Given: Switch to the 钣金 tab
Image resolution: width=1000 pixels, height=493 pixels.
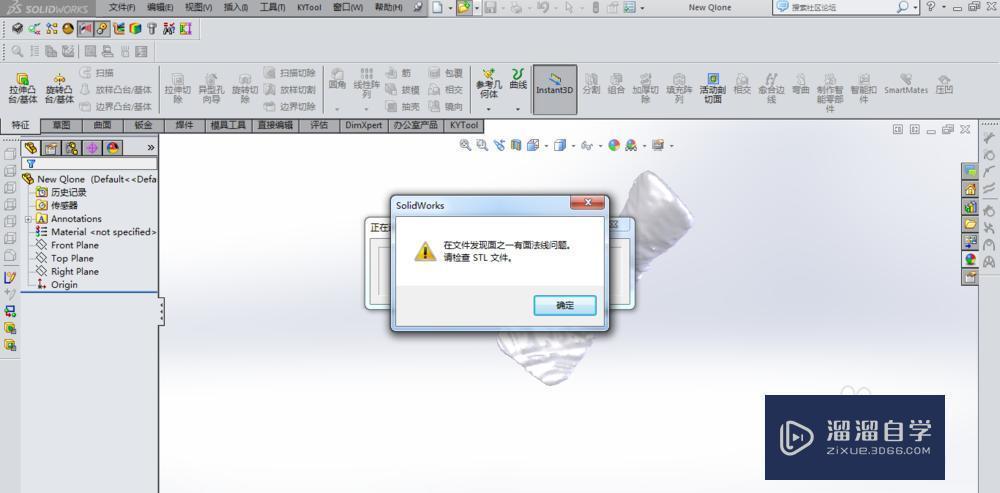Looking at the screenshot, I should click(x=143, y=125).
